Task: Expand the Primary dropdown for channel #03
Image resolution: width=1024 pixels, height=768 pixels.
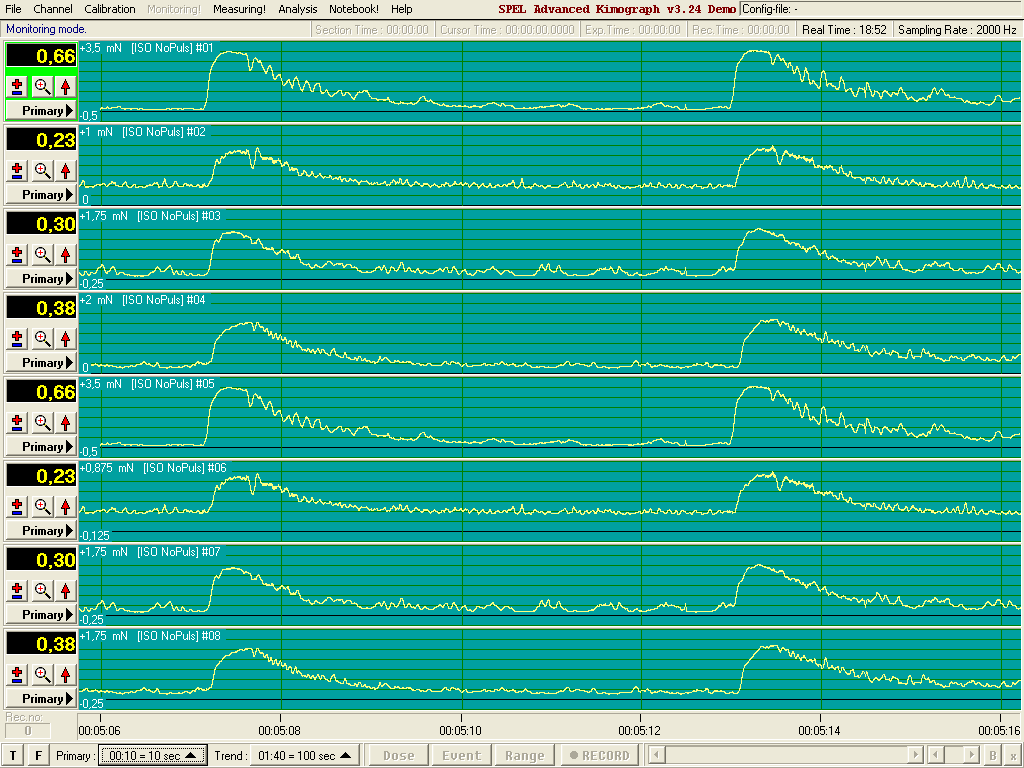Action: pyautogui.click(x=41, y=279)
